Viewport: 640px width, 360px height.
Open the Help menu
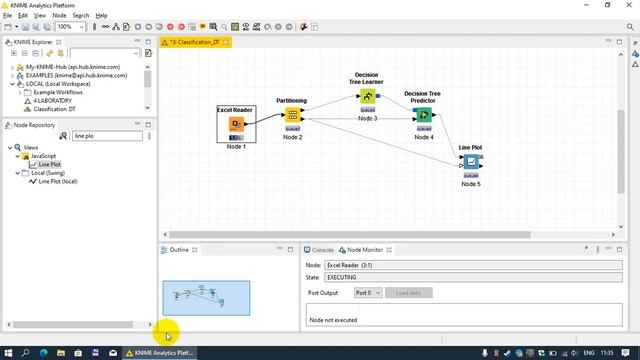click(101, 16)
